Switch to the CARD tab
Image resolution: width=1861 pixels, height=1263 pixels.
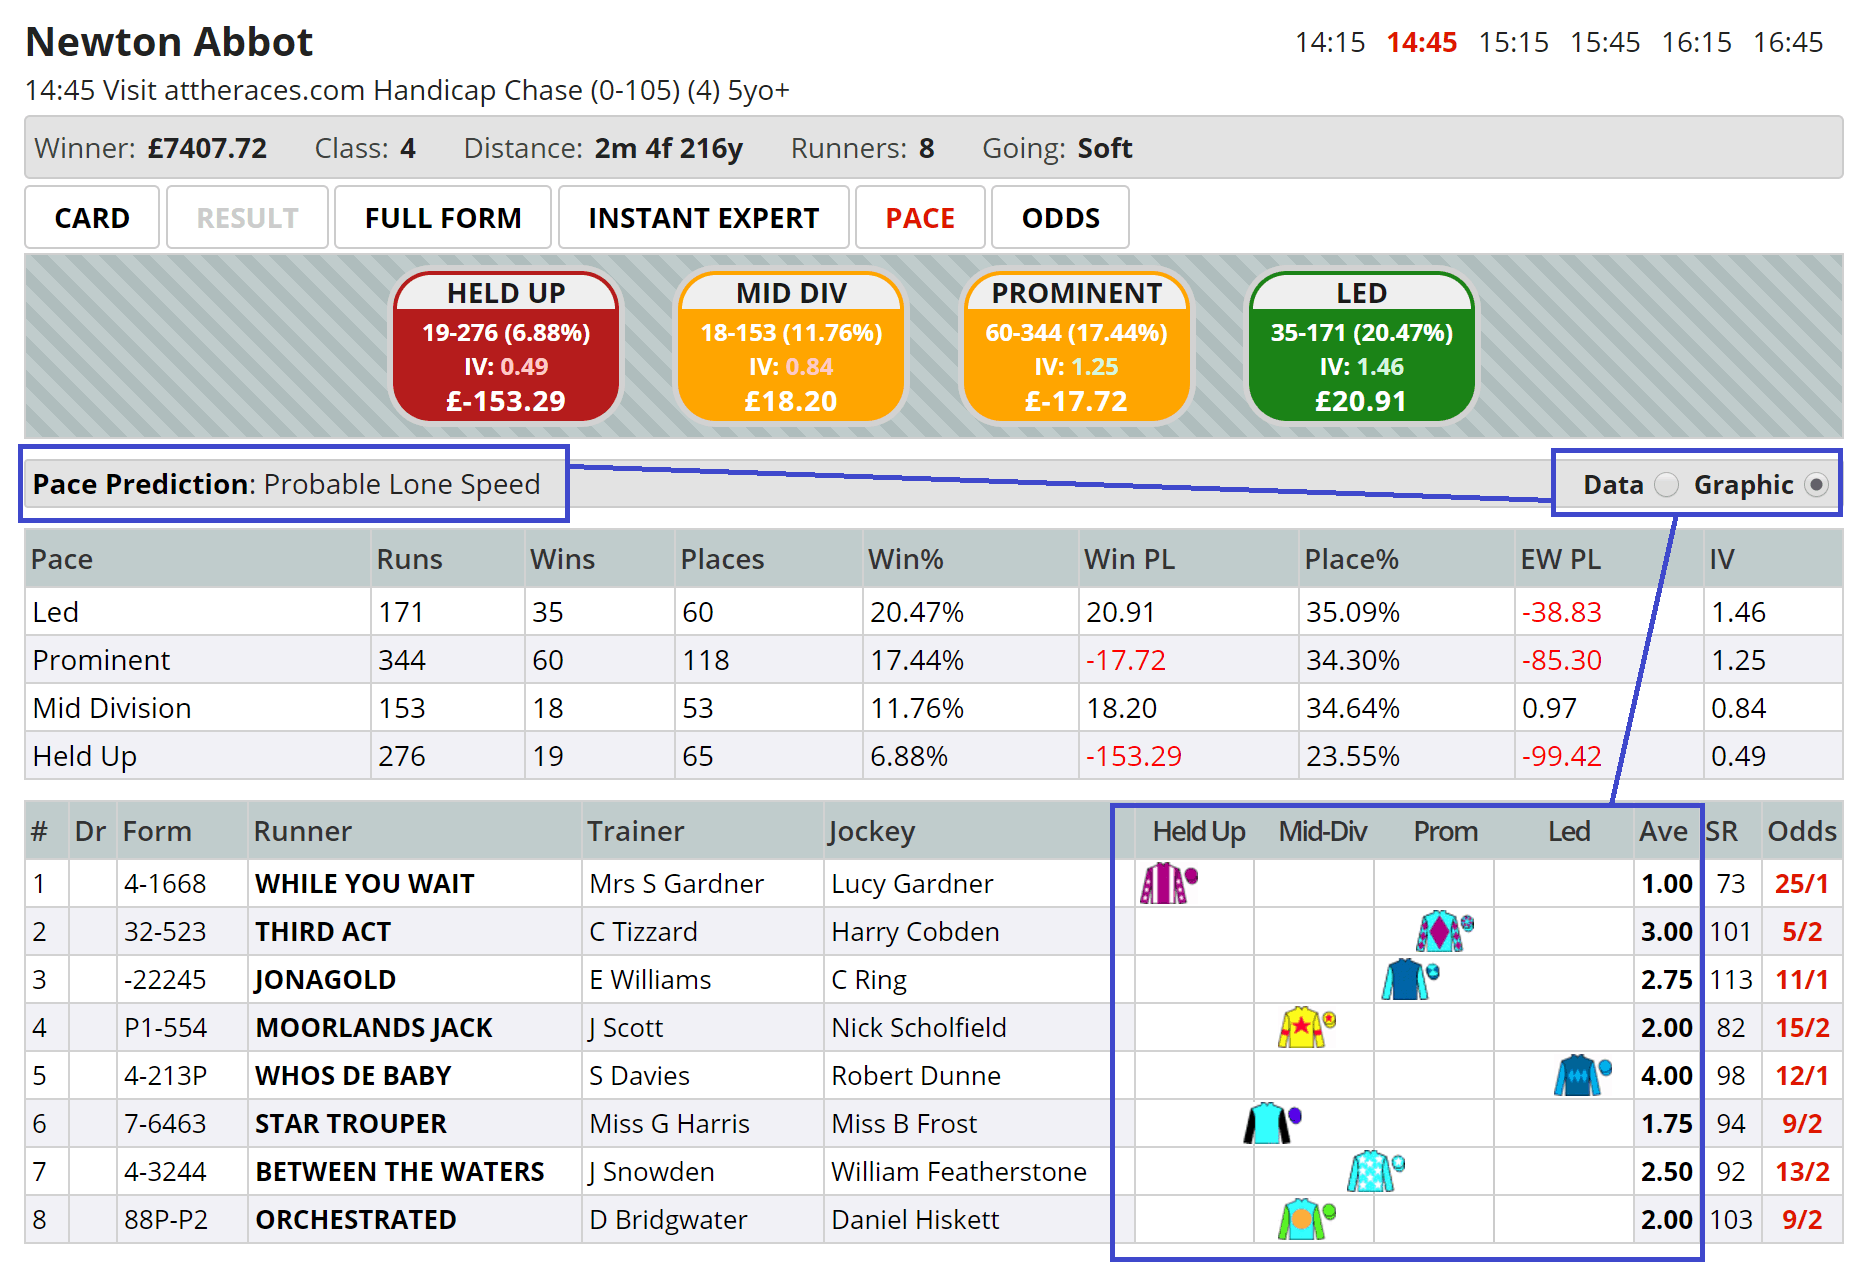(x=91, y=217)
